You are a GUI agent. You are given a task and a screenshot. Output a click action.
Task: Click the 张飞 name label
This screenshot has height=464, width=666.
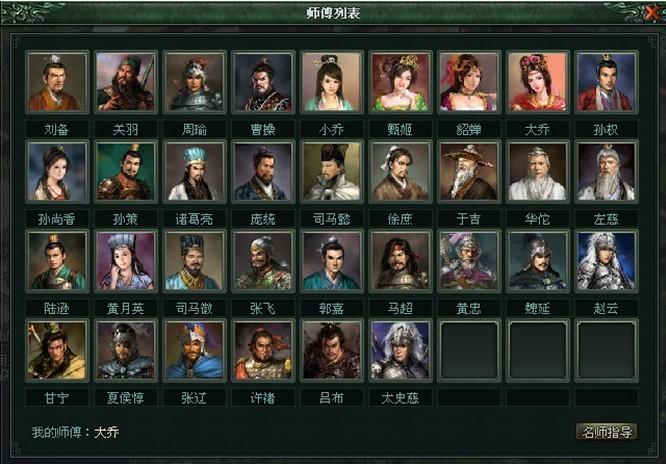263,308
